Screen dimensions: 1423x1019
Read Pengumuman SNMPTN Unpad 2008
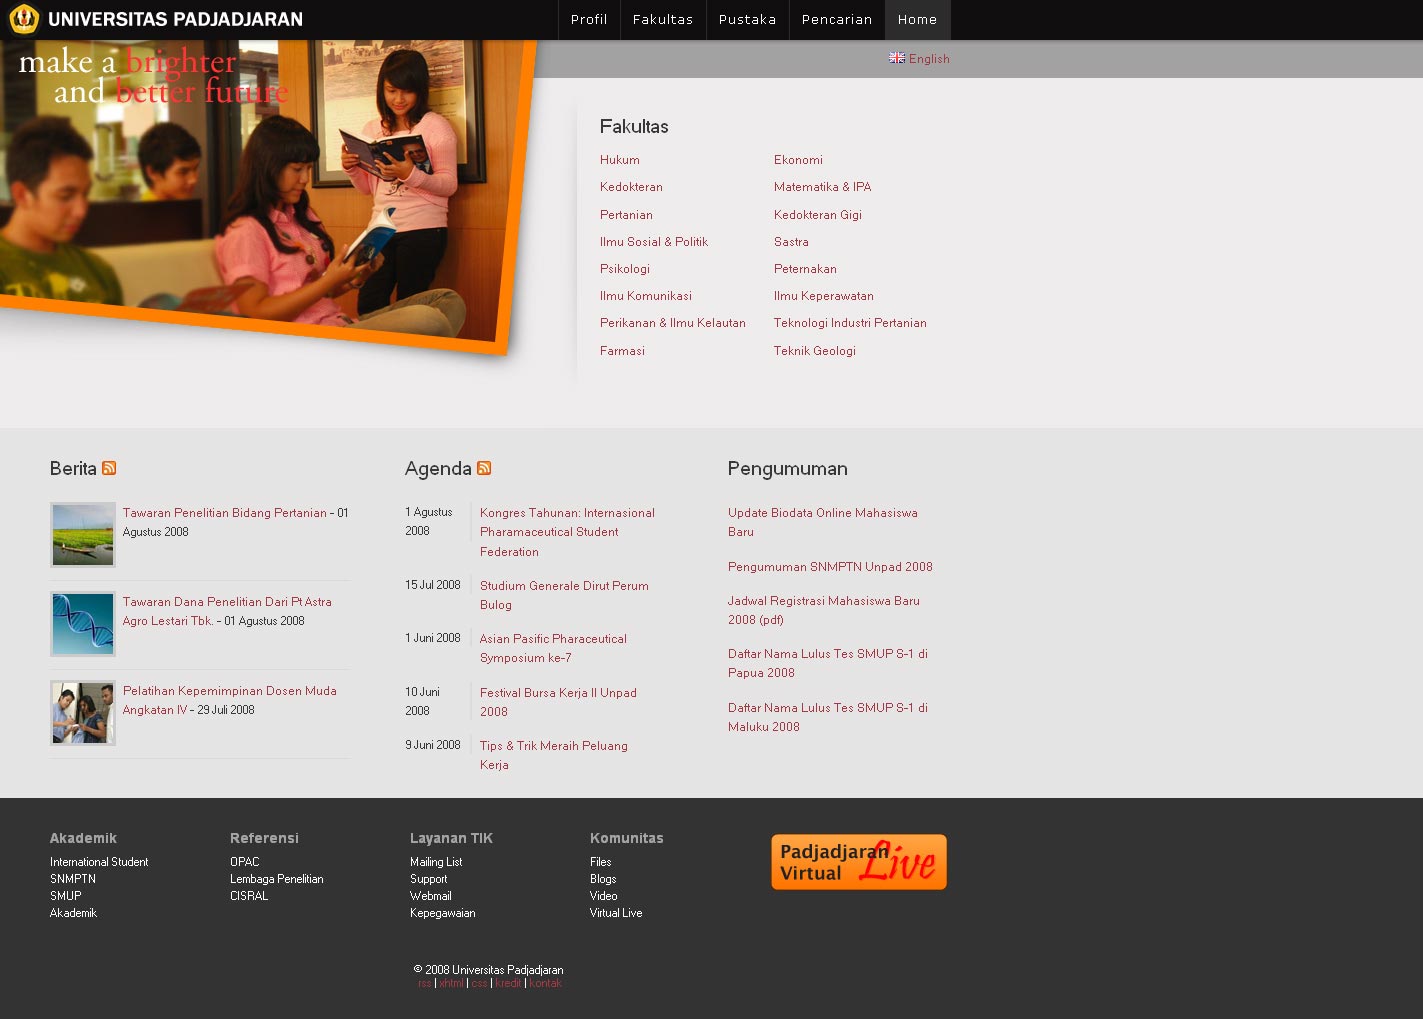tap(830, 567)
